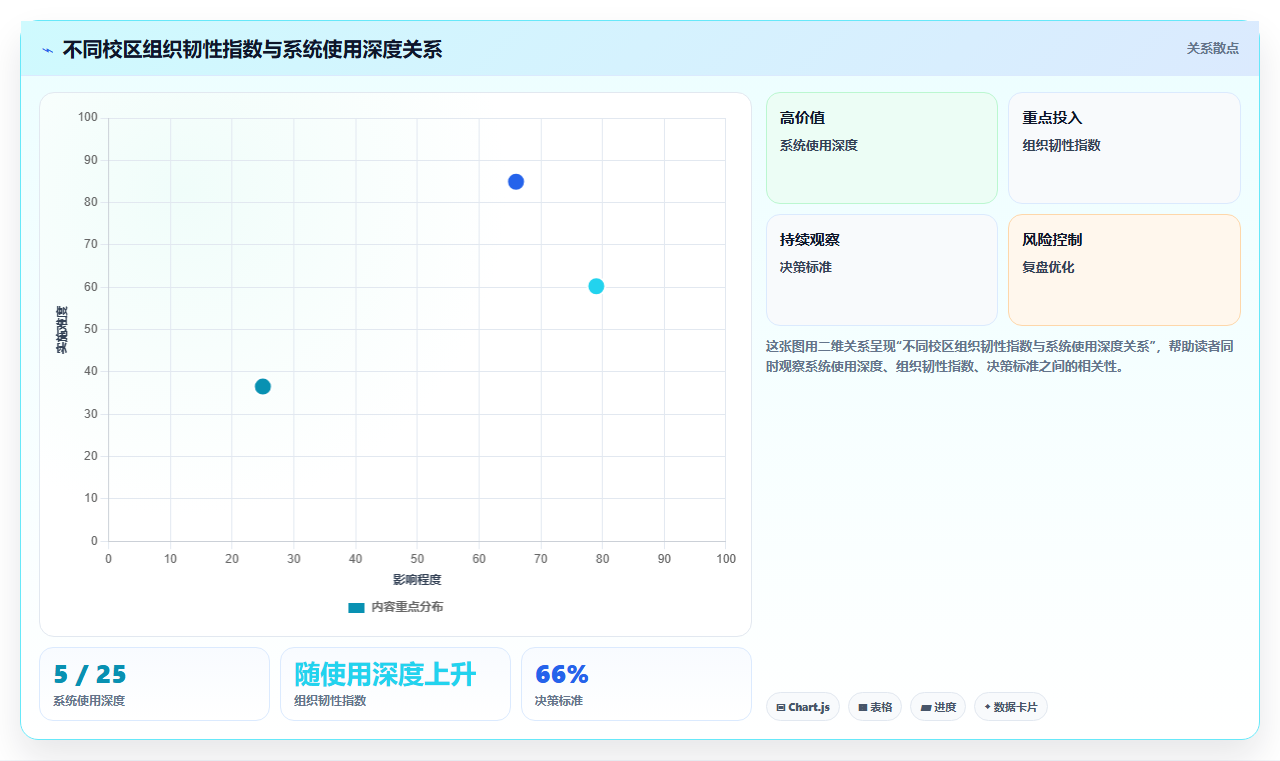1280x761 pixels.
Task: Click 系统使用深度 text in 高价值 card
Action: 819,145
